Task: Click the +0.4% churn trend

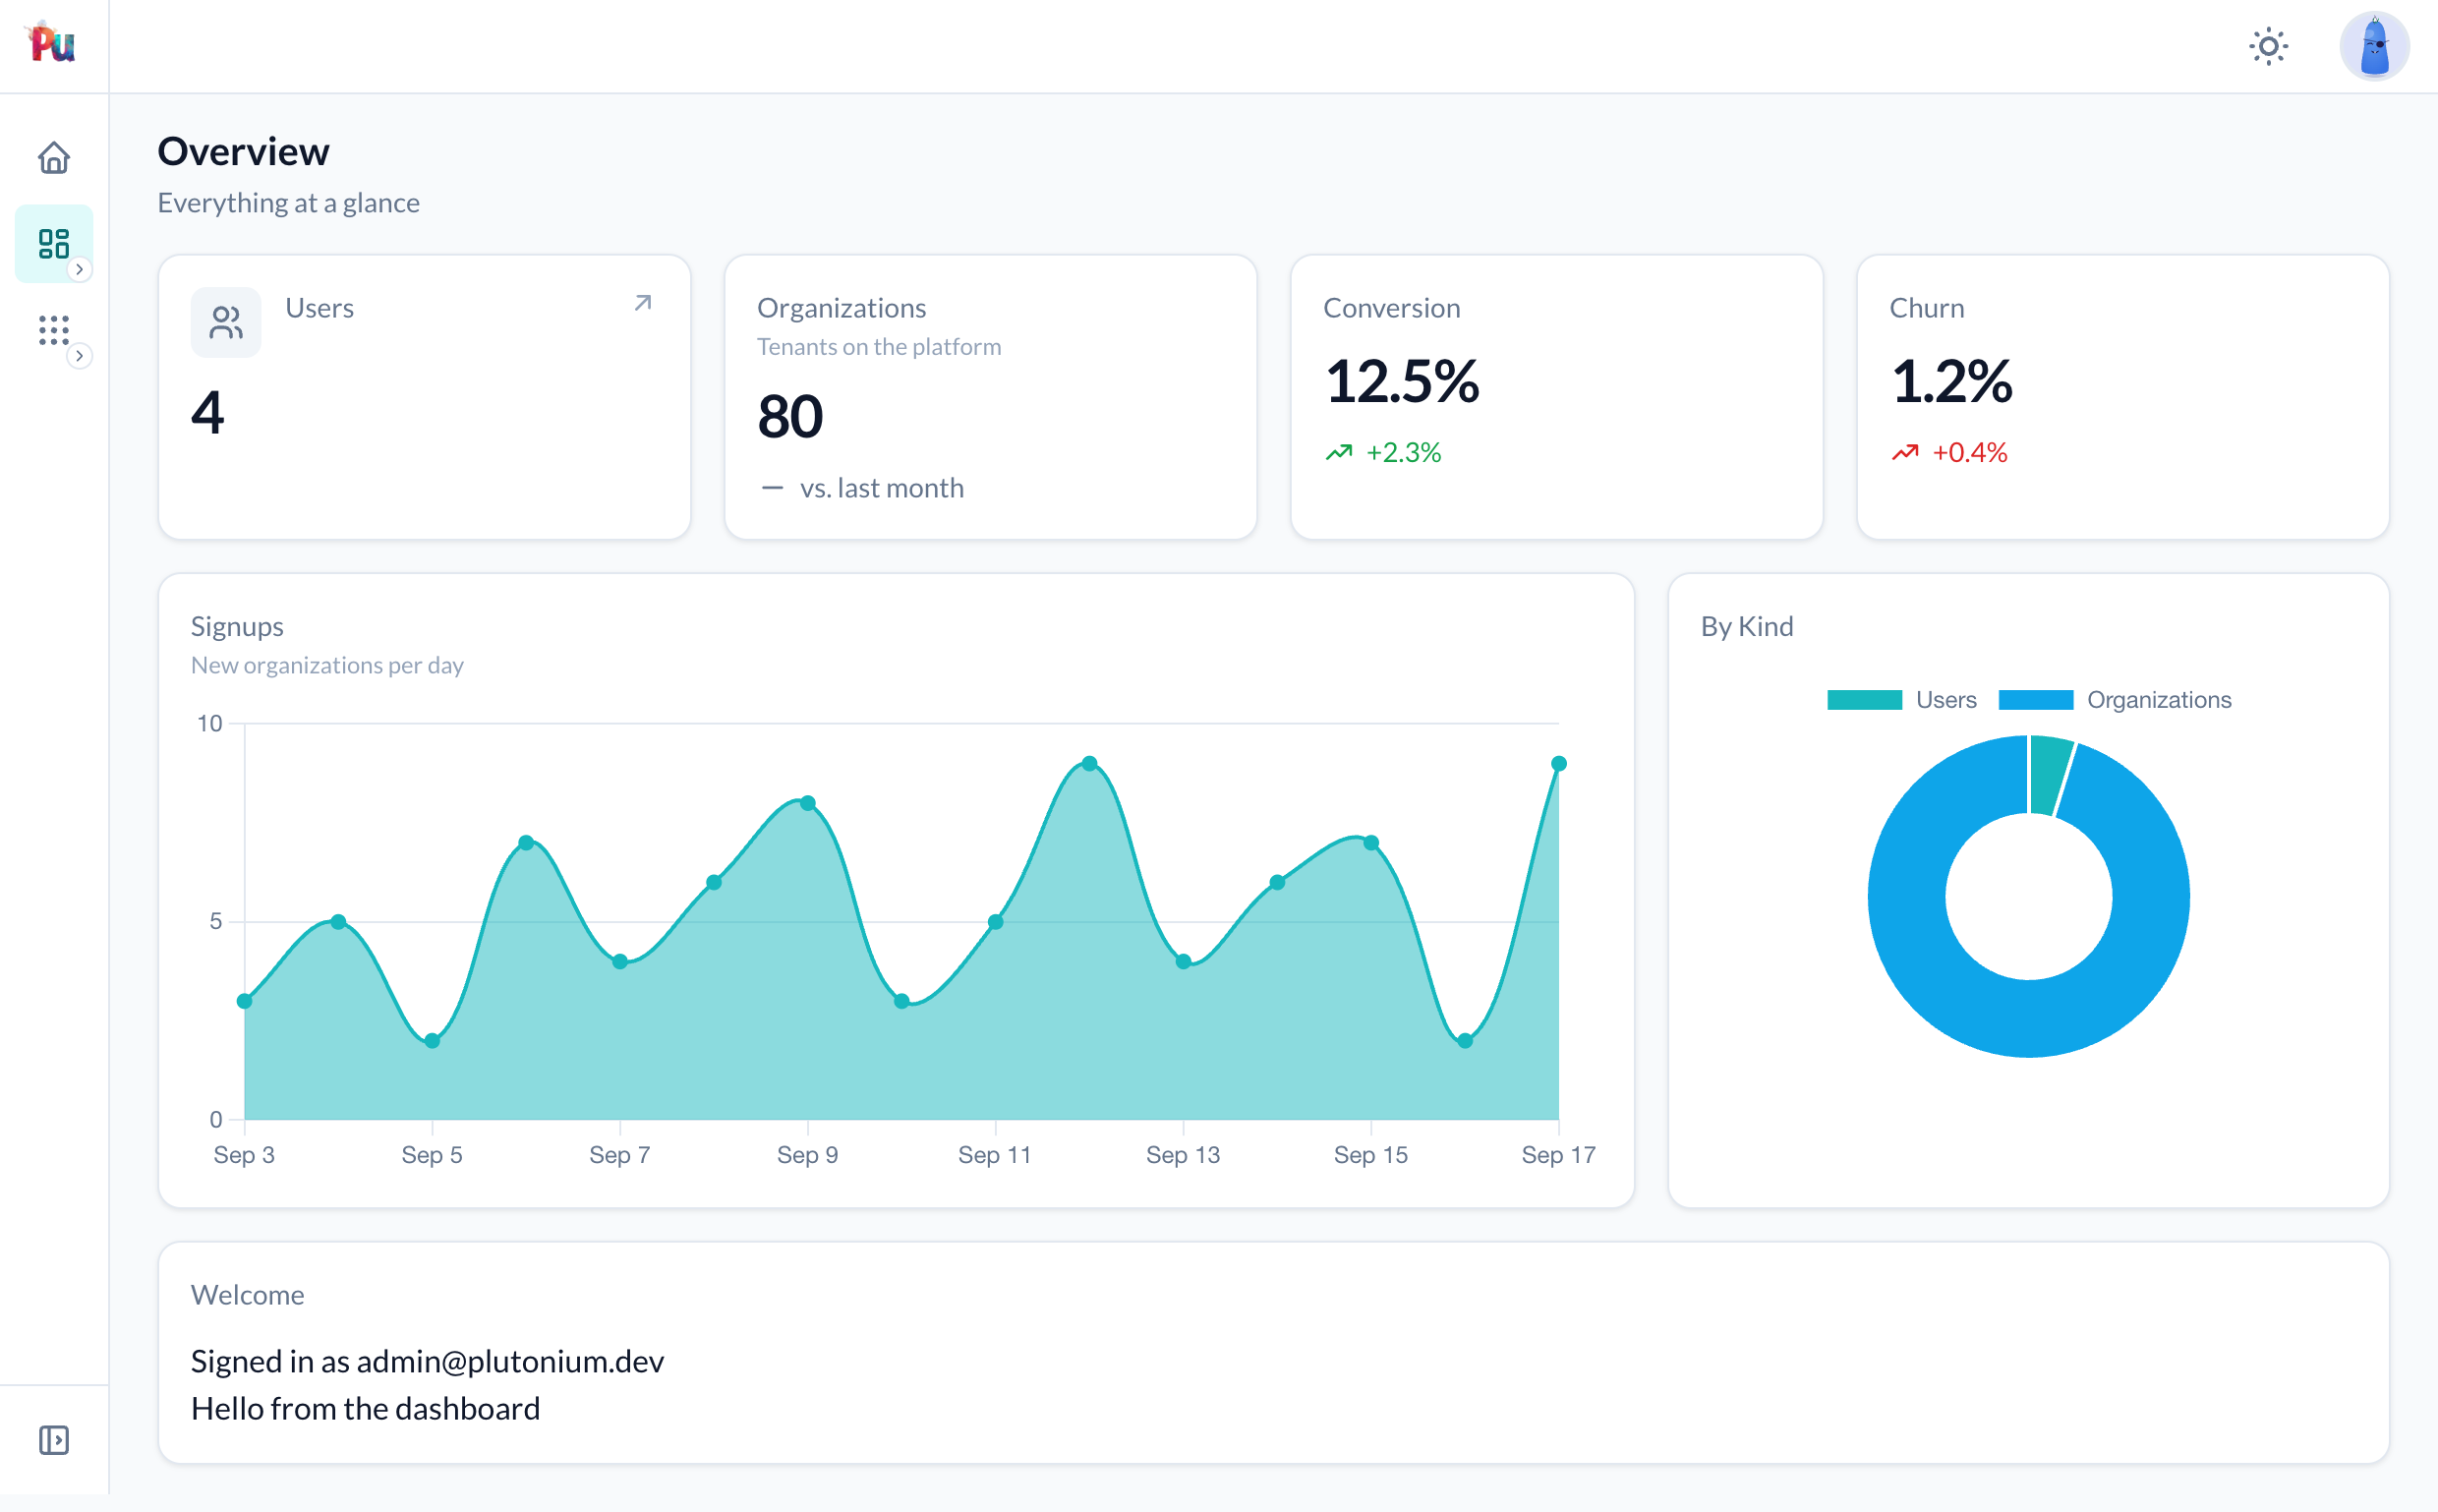Action: click(1949, 453)
